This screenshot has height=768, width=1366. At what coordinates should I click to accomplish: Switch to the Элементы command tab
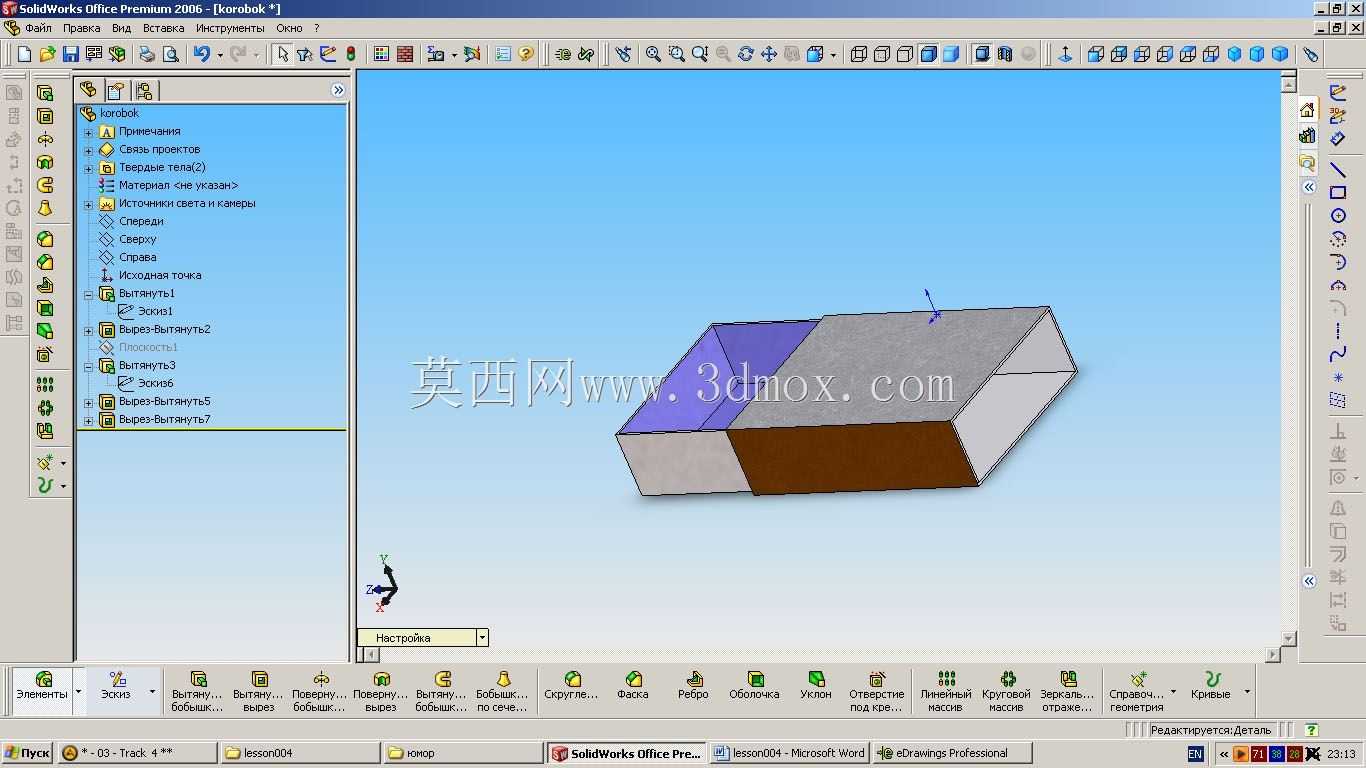click(42, 692)
